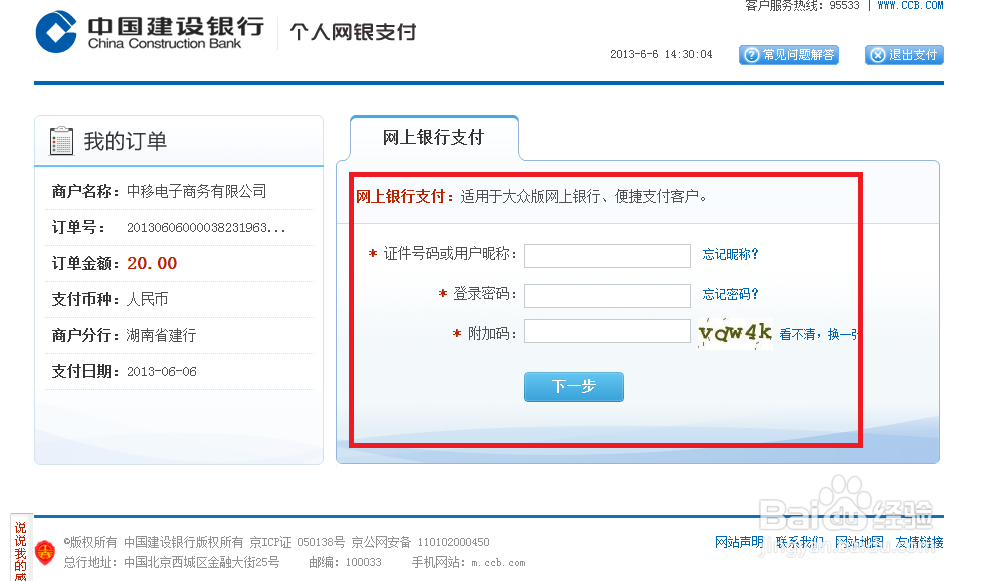Click the captcha image showing vqw4k

click(734, 333)
